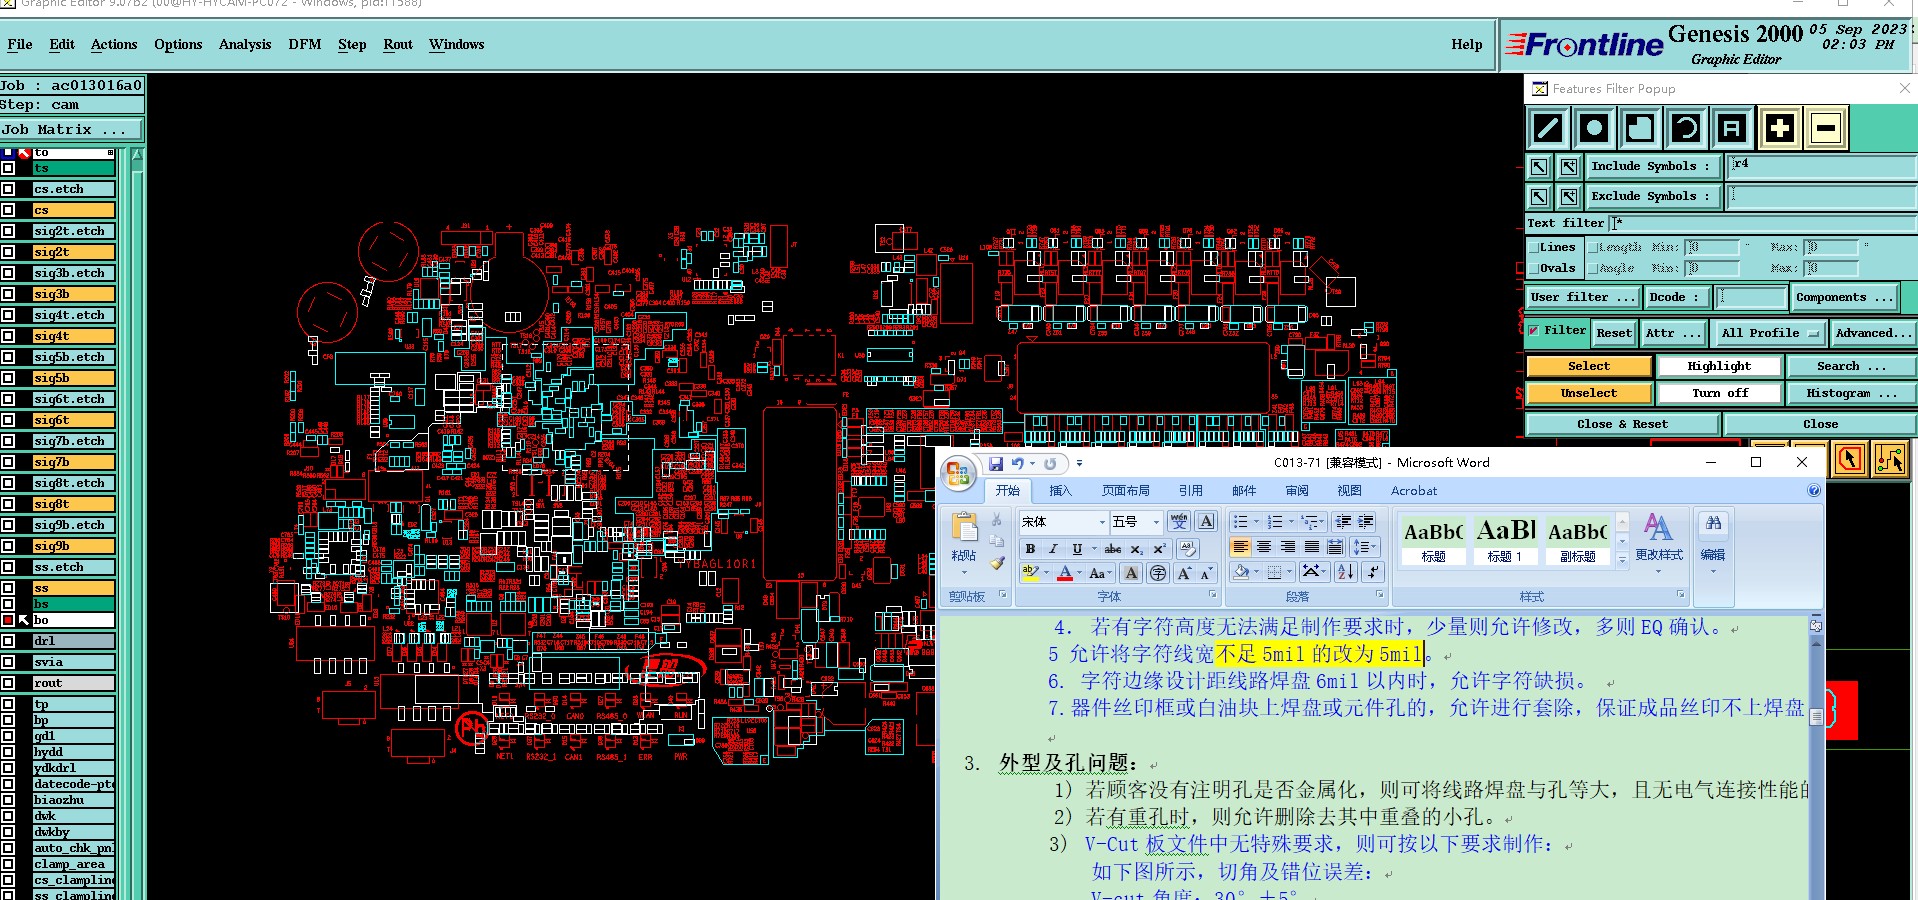
Task: Open the Genesis Rout menu
Action: 398,45
